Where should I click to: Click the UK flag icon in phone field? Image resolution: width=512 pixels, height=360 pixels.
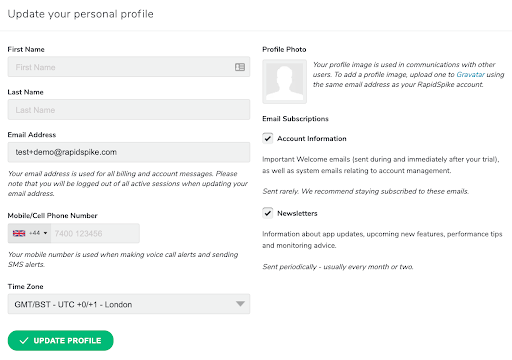(x=19, y=233)
